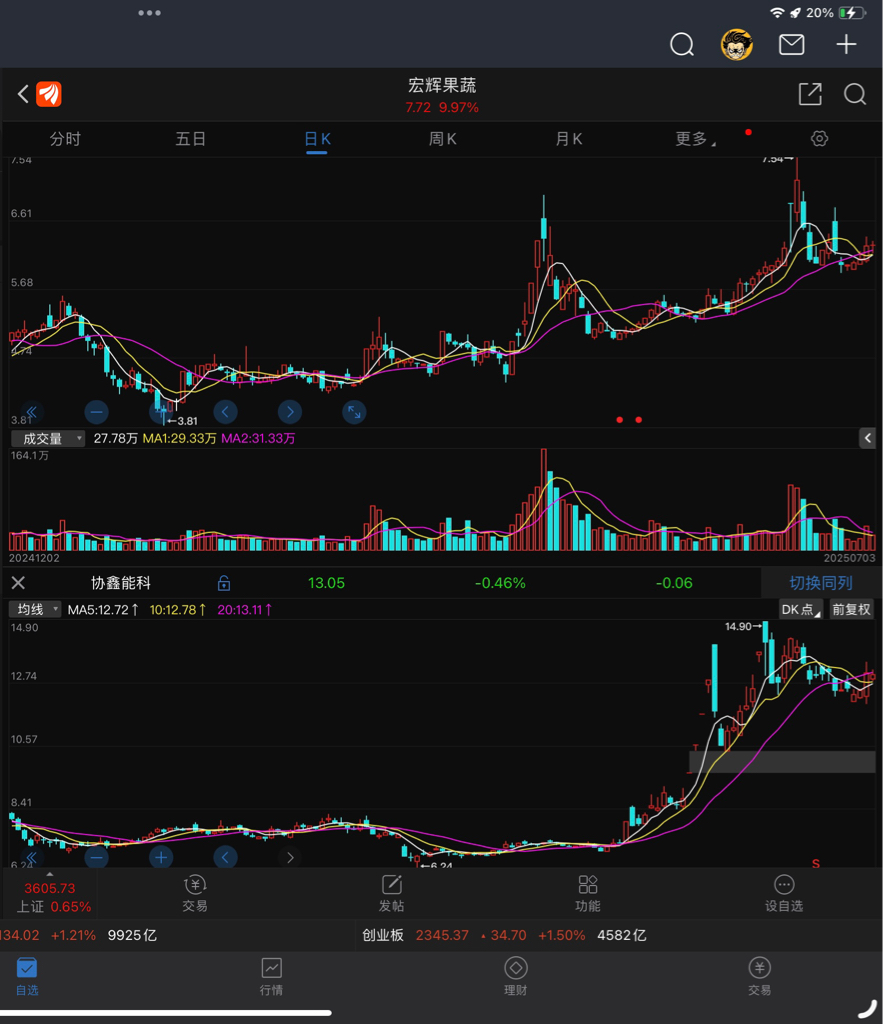Zoom out the bottom chart
This screenshot has width=883, height=1024.
coord(97,857)
